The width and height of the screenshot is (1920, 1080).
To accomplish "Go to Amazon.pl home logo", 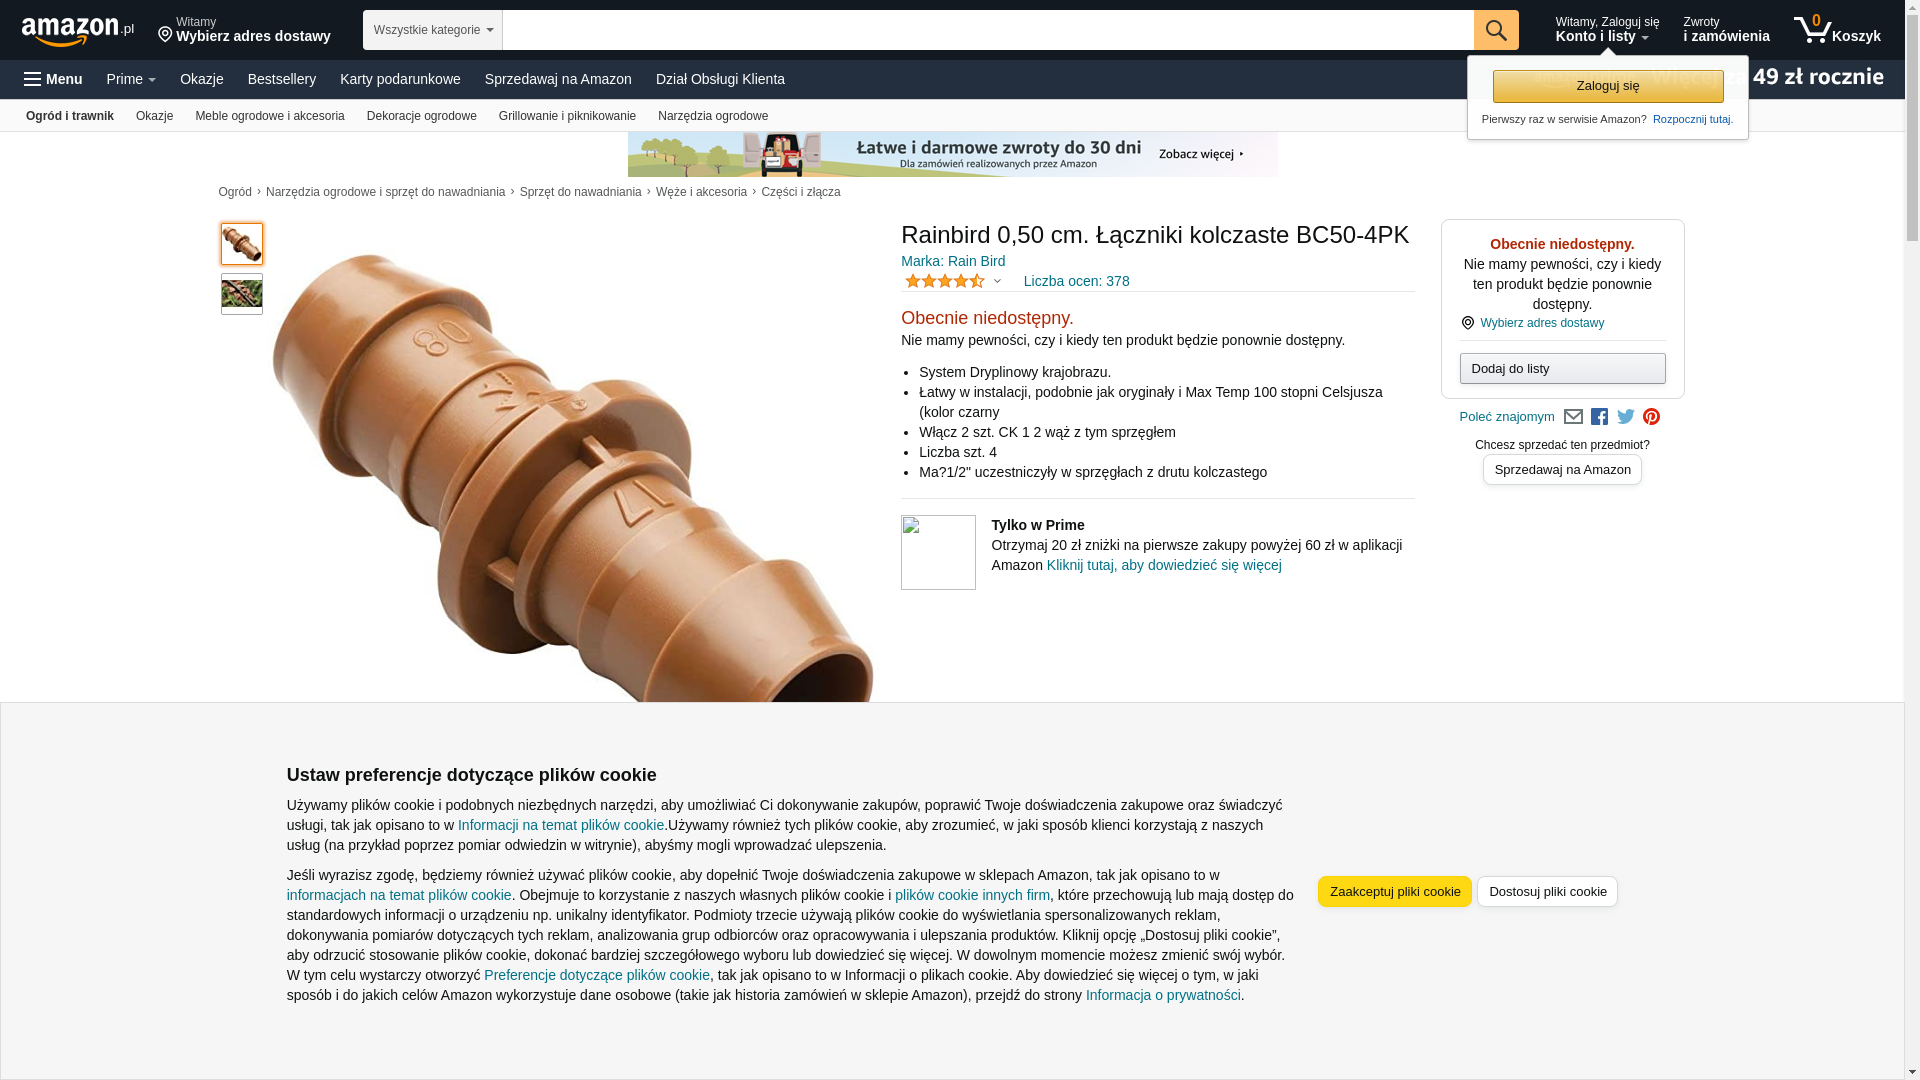I will coord(78,31).
